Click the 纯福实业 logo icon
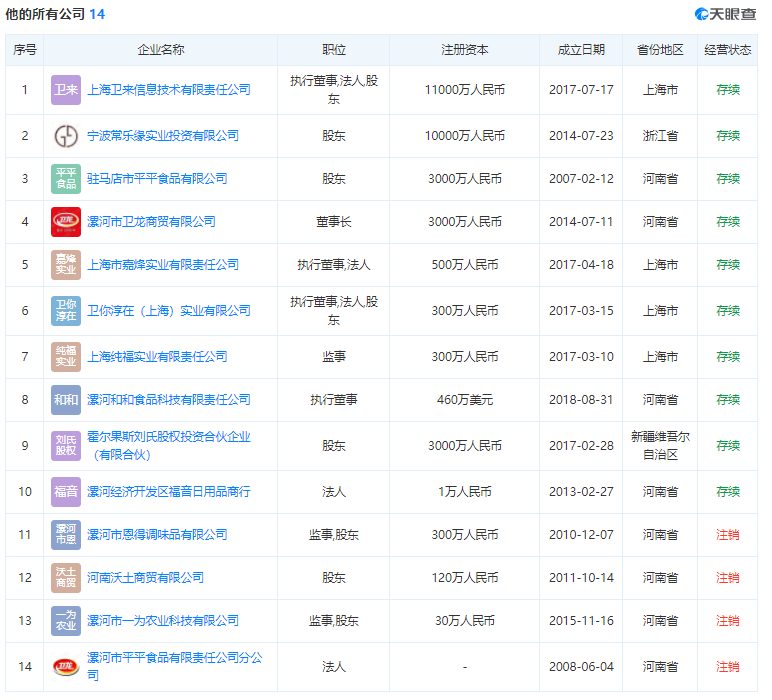Image resolution: width=772 pixels, height=700 pixels. 66,357
